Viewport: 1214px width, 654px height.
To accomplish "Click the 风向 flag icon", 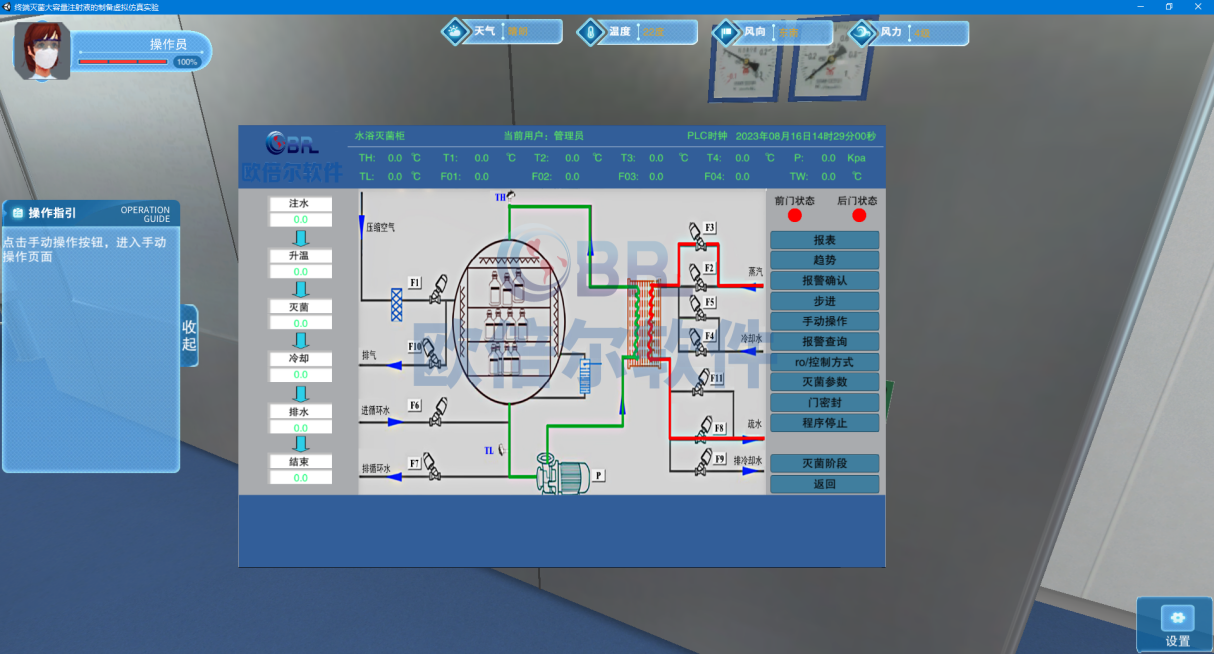I will (x=725, y=32).
